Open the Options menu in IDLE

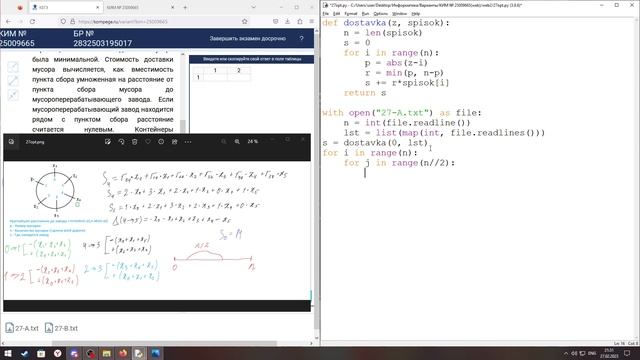point(380,14)
